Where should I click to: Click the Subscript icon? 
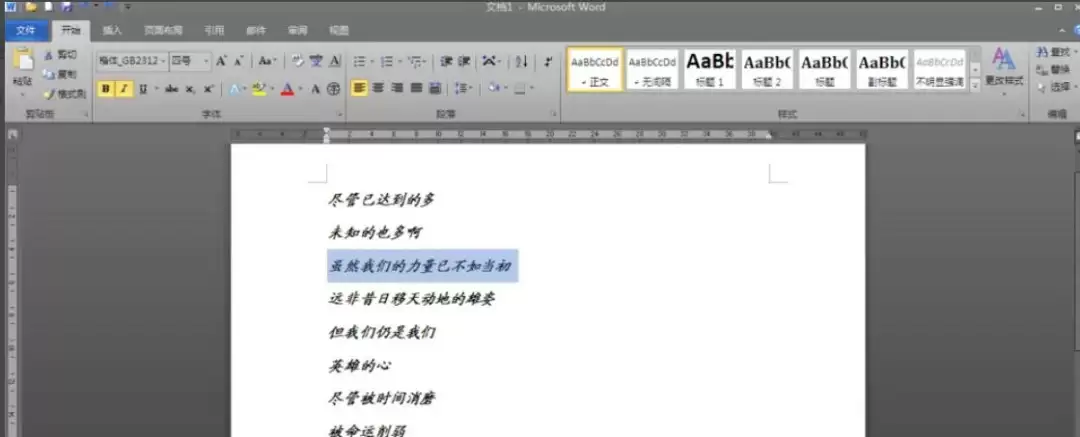[189, 89]
